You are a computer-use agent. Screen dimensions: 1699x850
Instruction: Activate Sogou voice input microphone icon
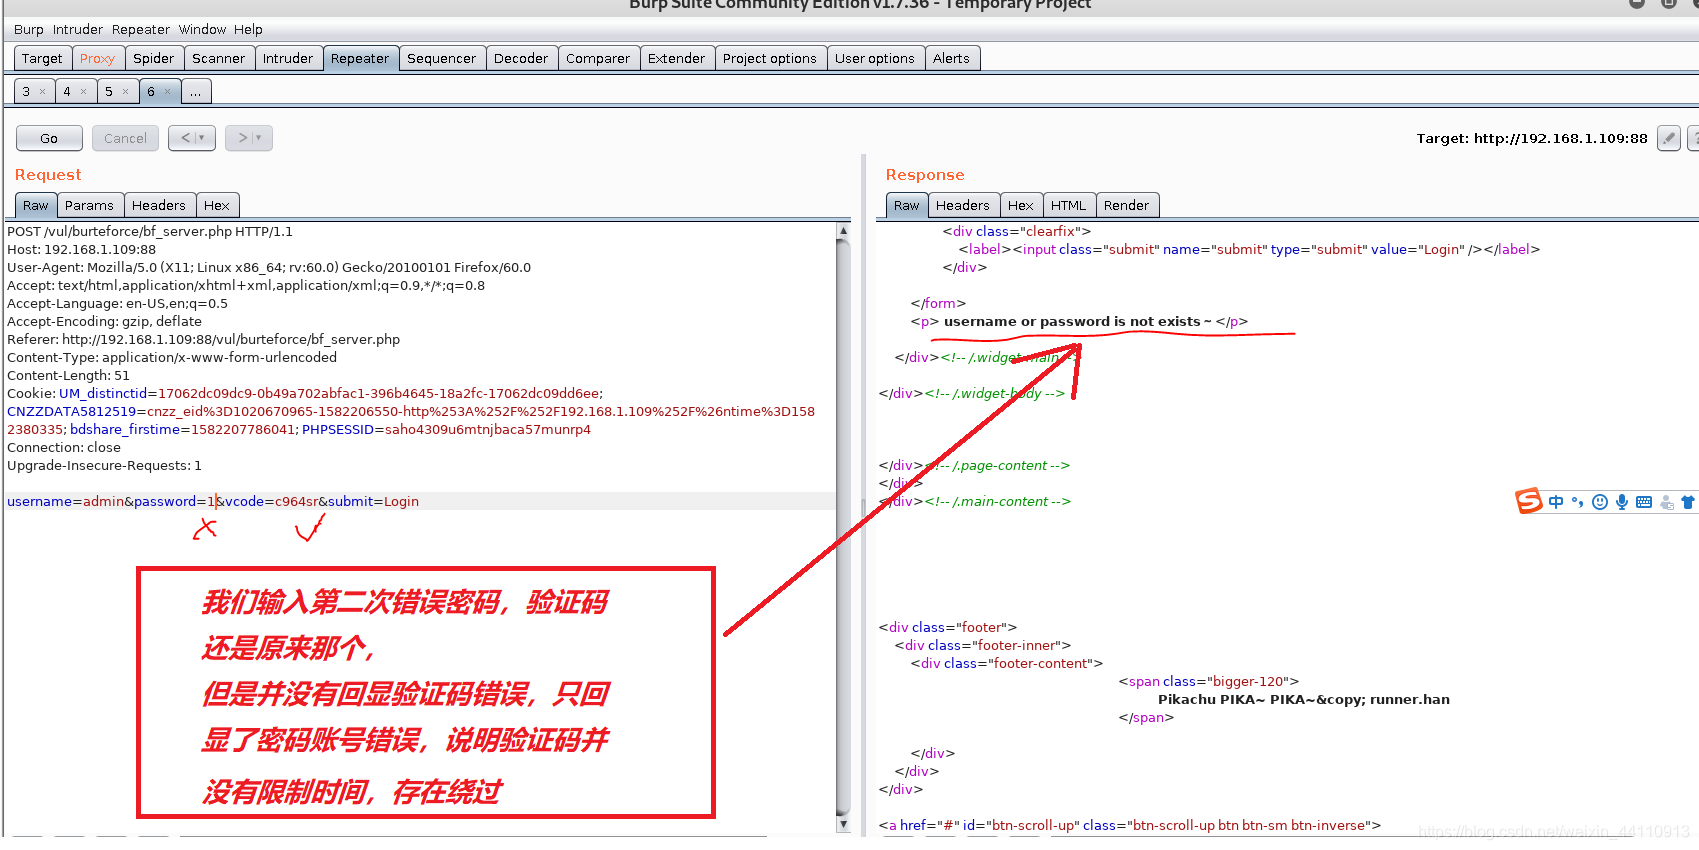coord(1622,502)
